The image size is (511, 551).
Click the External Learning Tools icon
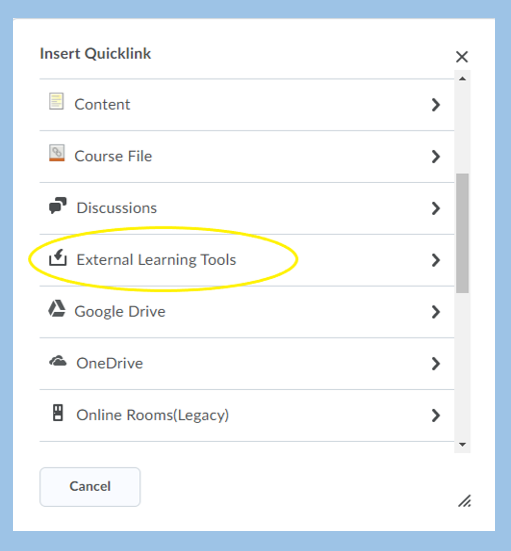click(x=58, y=258)
